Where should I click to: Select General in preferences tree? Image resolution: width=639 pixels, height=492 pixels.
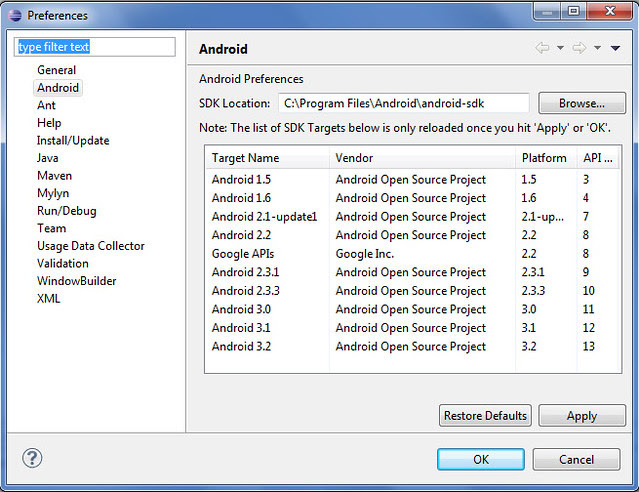[57, 70]
